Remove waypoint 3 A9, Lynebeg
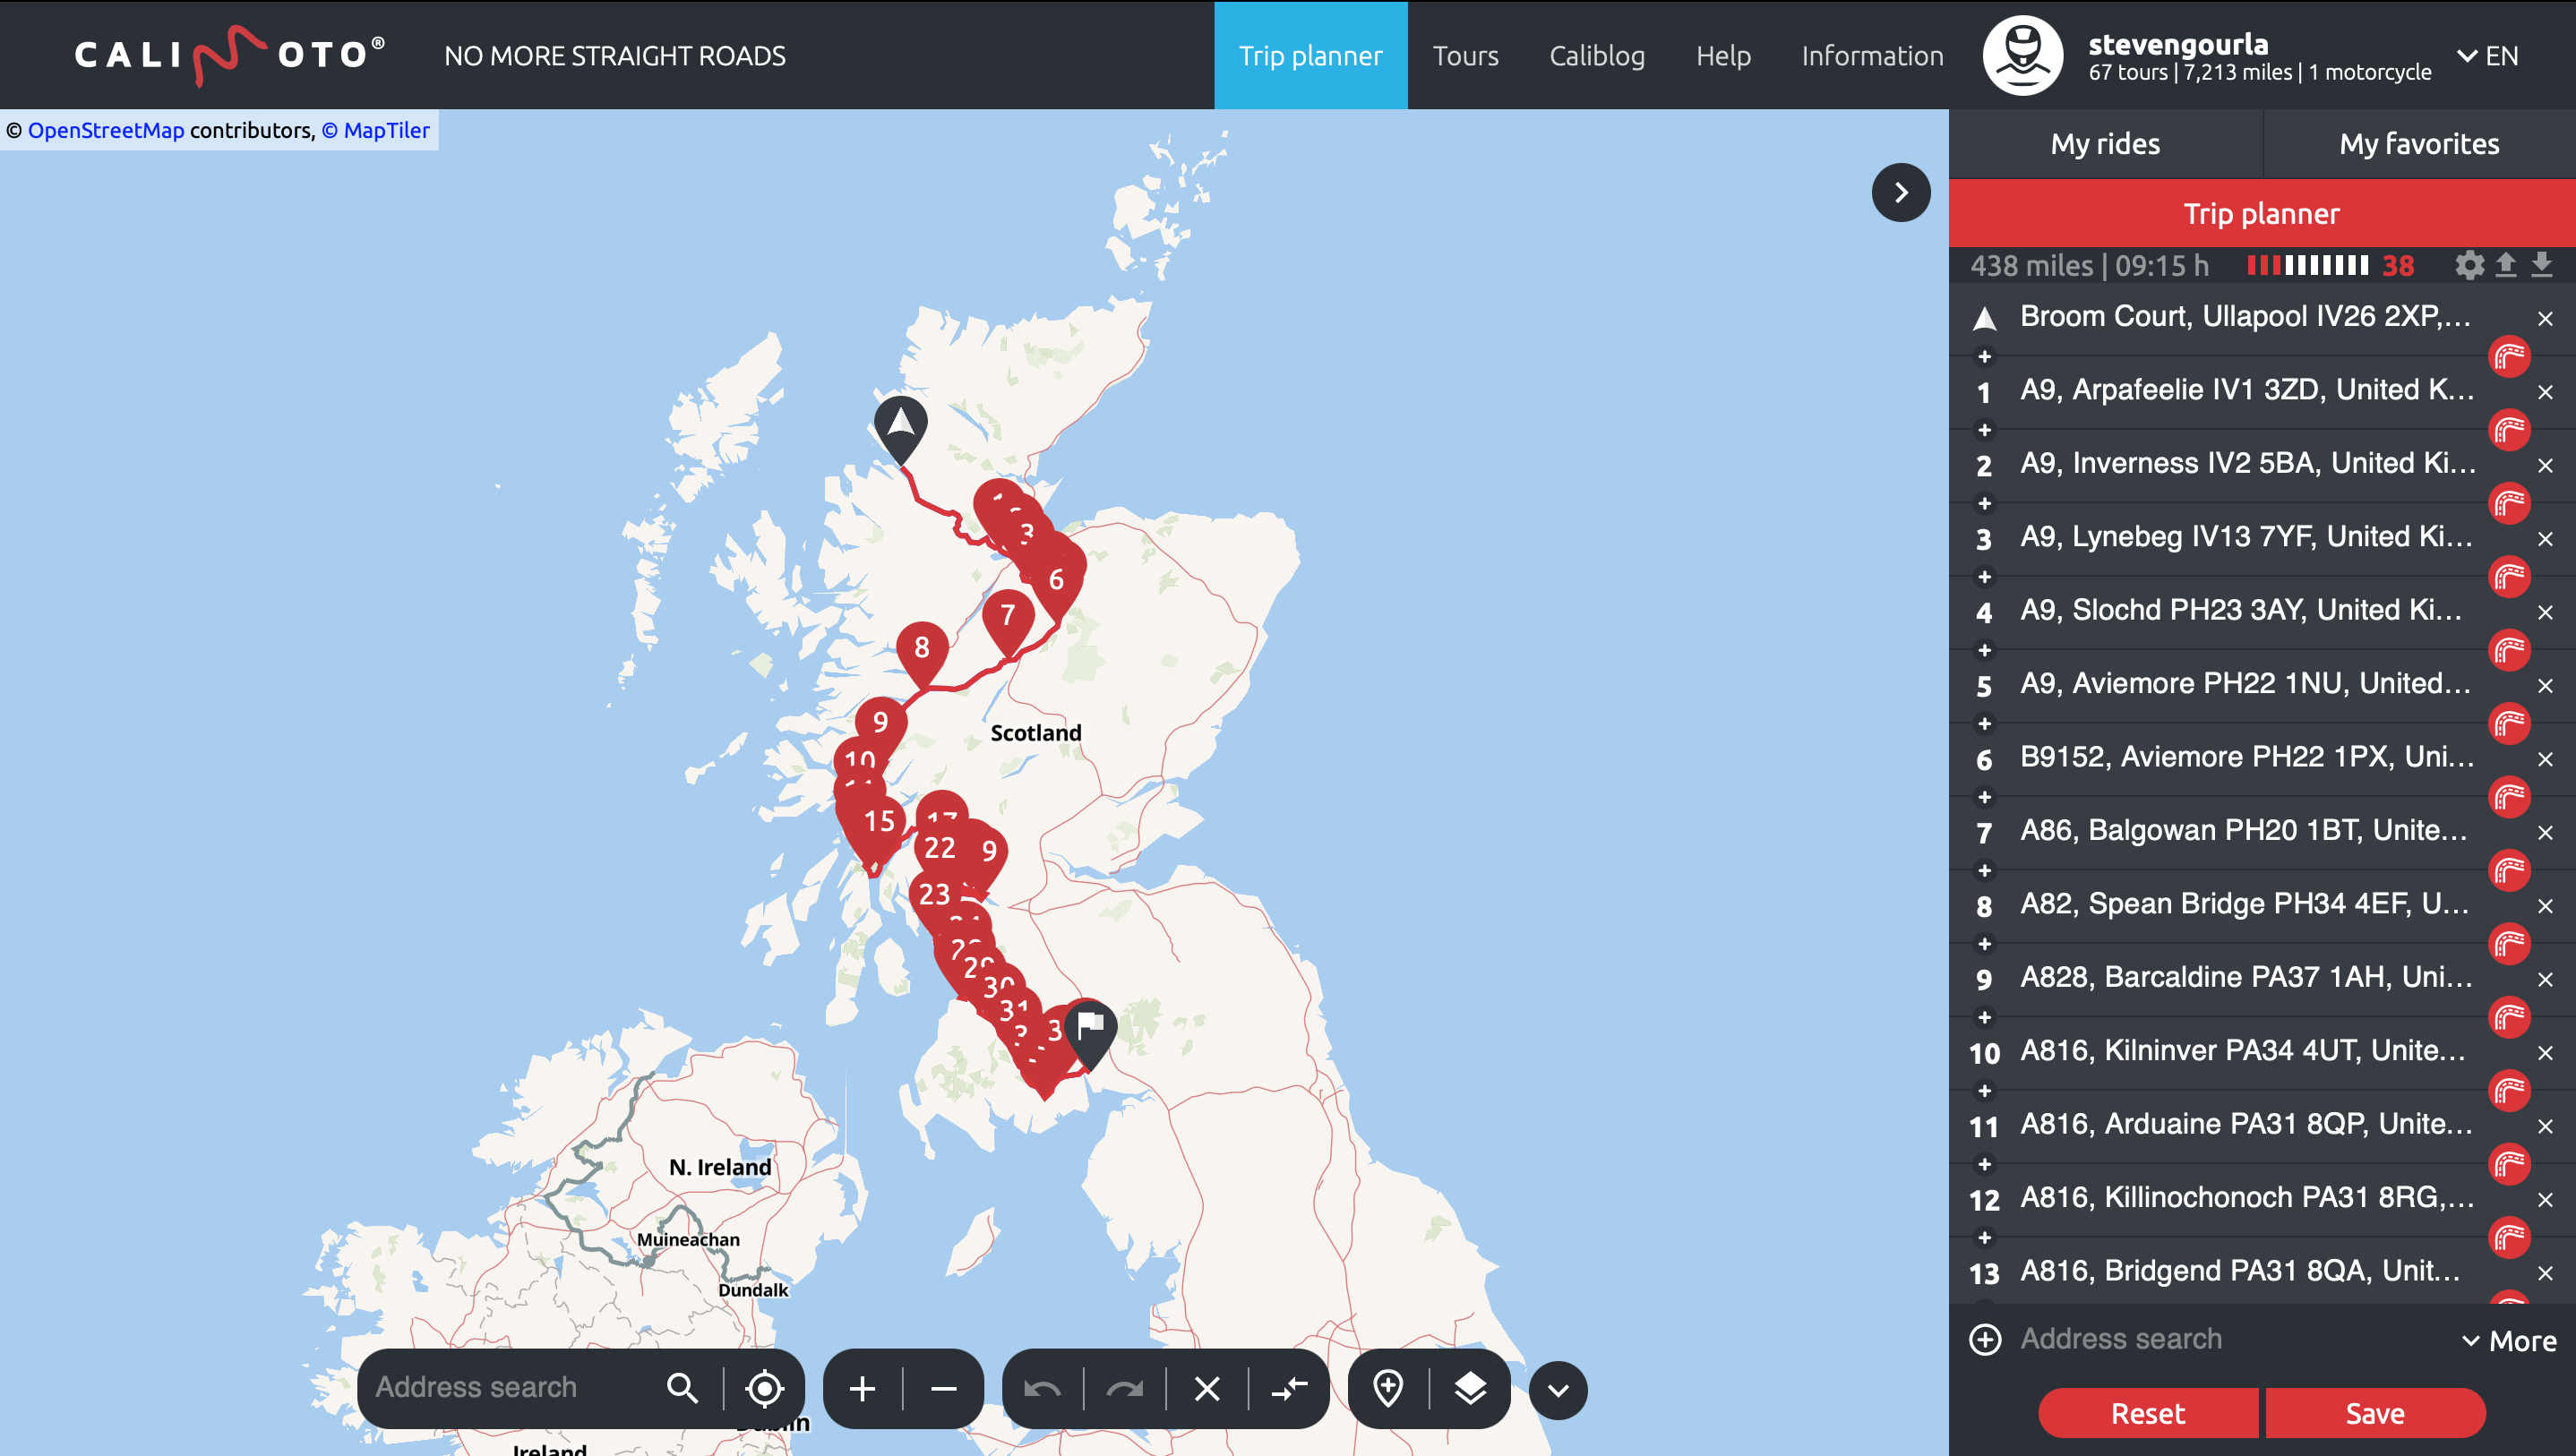The image size is (2576, 1456). pyautogui.click(x=2545, y=539)
